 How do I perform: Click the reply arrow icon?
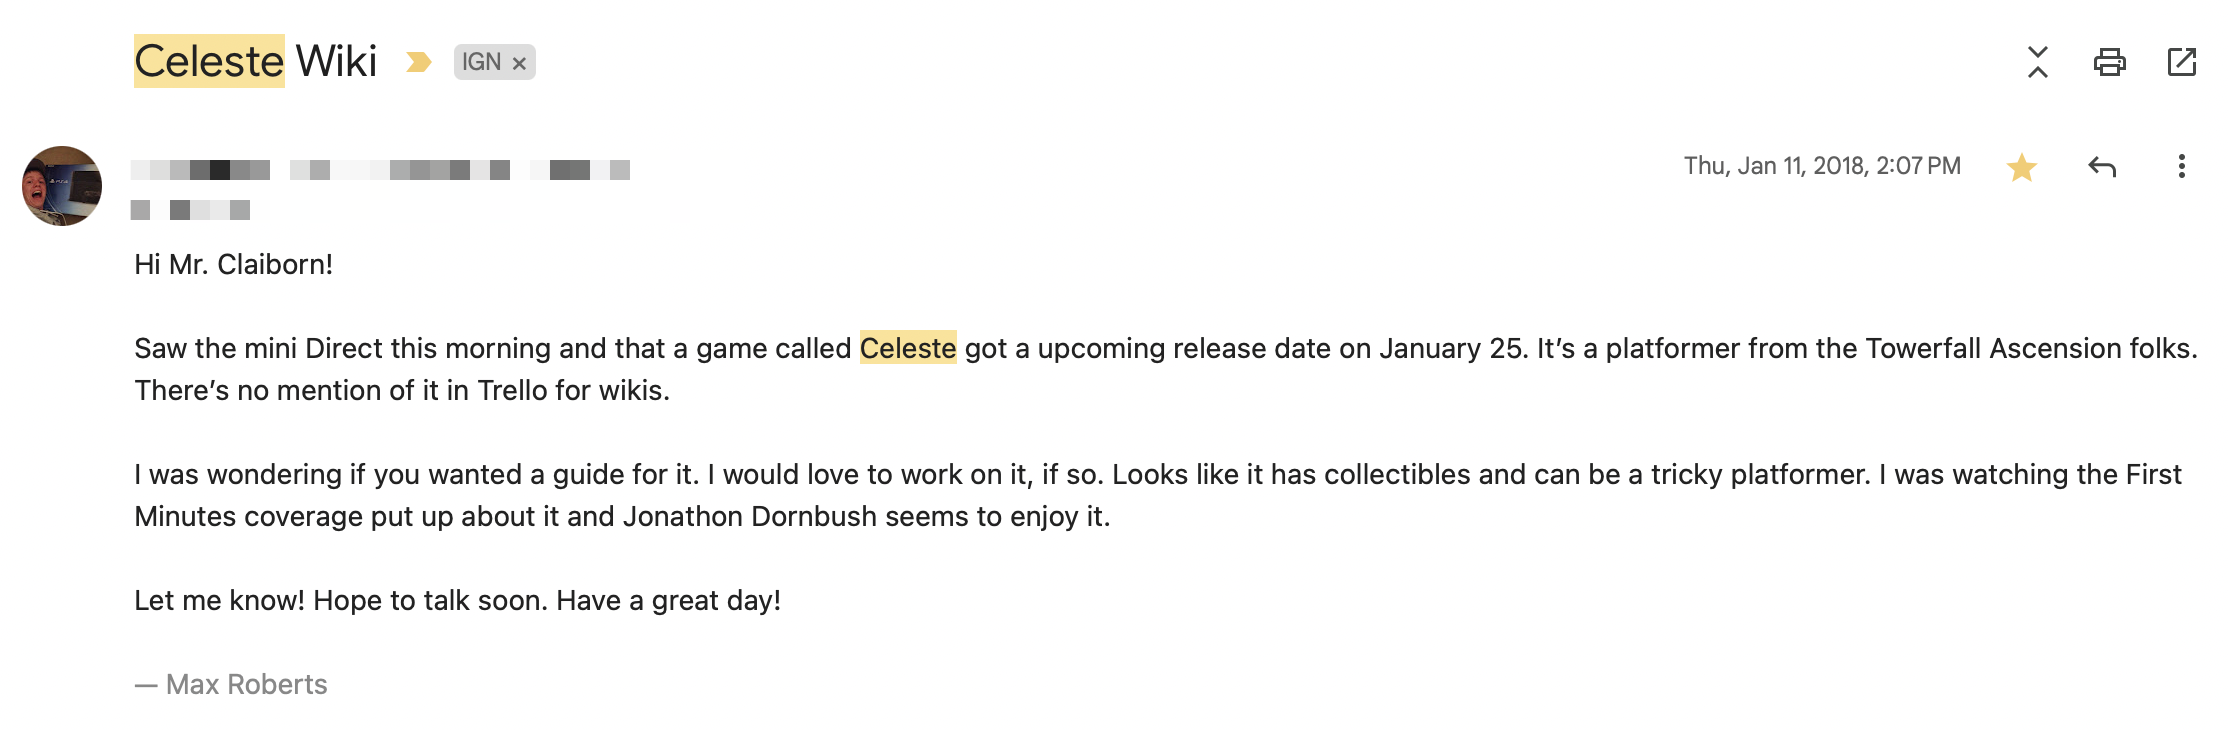pos(2101,167)
